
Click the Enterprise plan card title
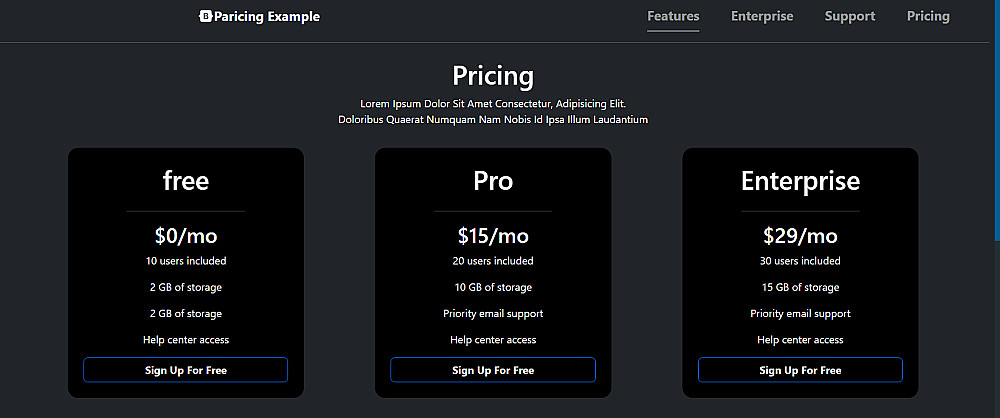[x=800, y=180]
